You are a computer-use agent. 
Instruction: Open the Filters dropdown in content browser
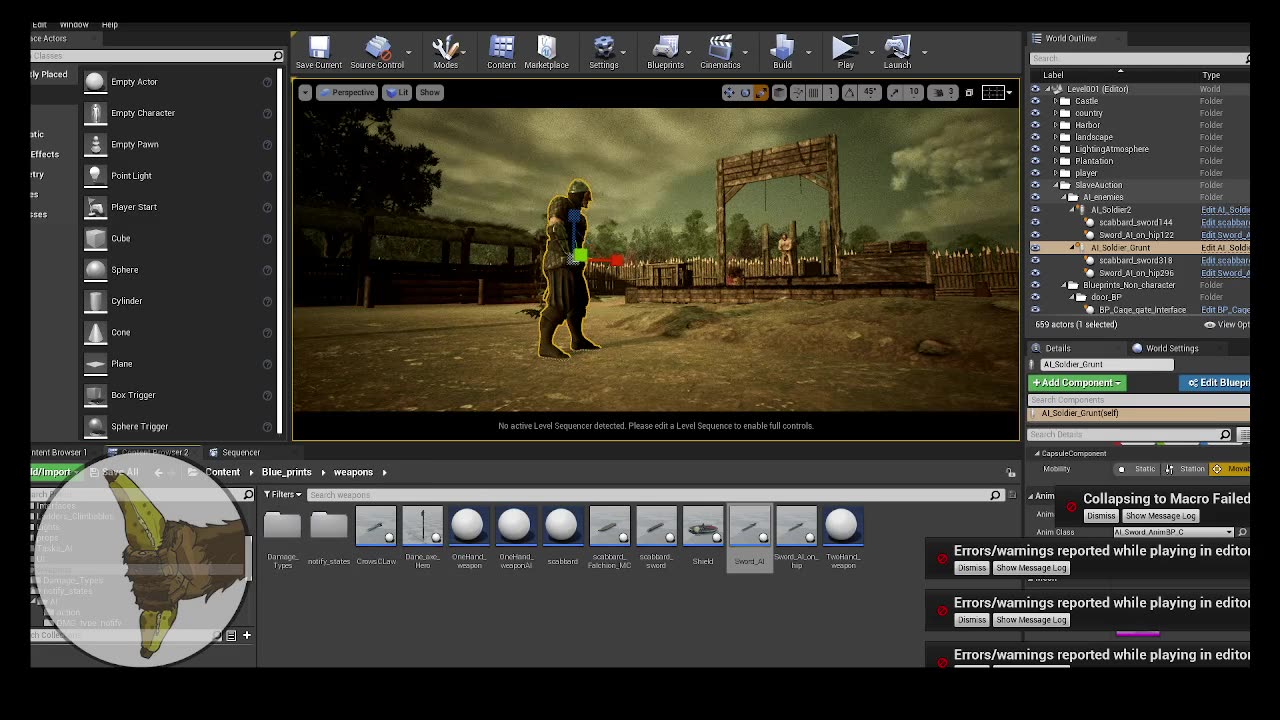[282, 494]
